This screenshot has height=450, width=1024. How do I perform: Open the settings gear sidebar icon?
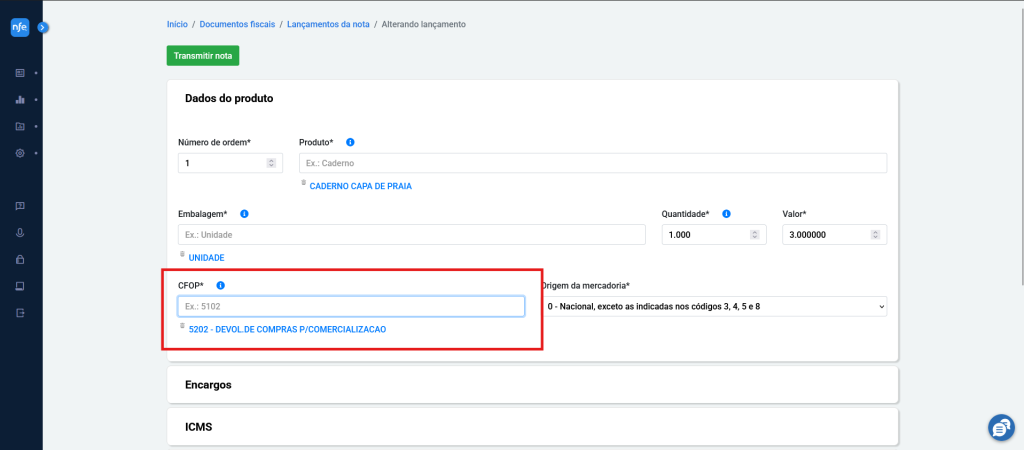point(20,153)
